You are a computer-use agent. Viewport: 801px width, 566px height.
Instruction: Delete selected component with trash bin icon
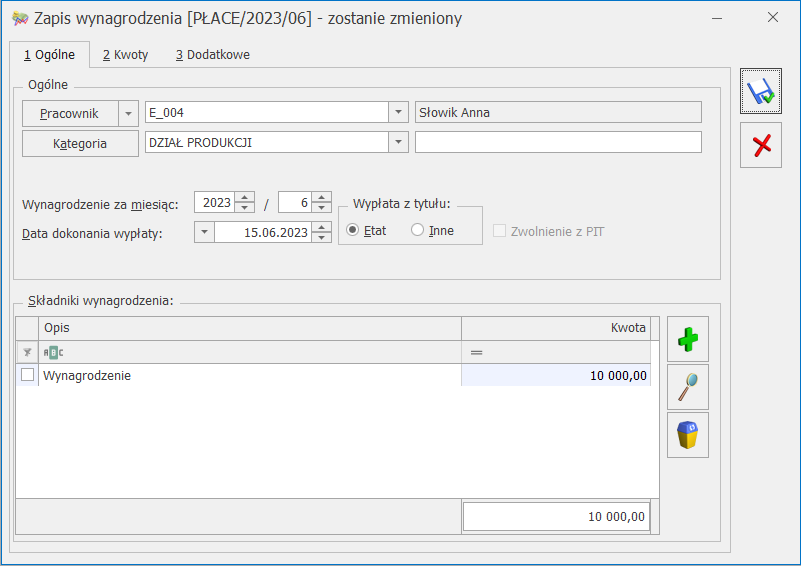click(x=688, y=435)
